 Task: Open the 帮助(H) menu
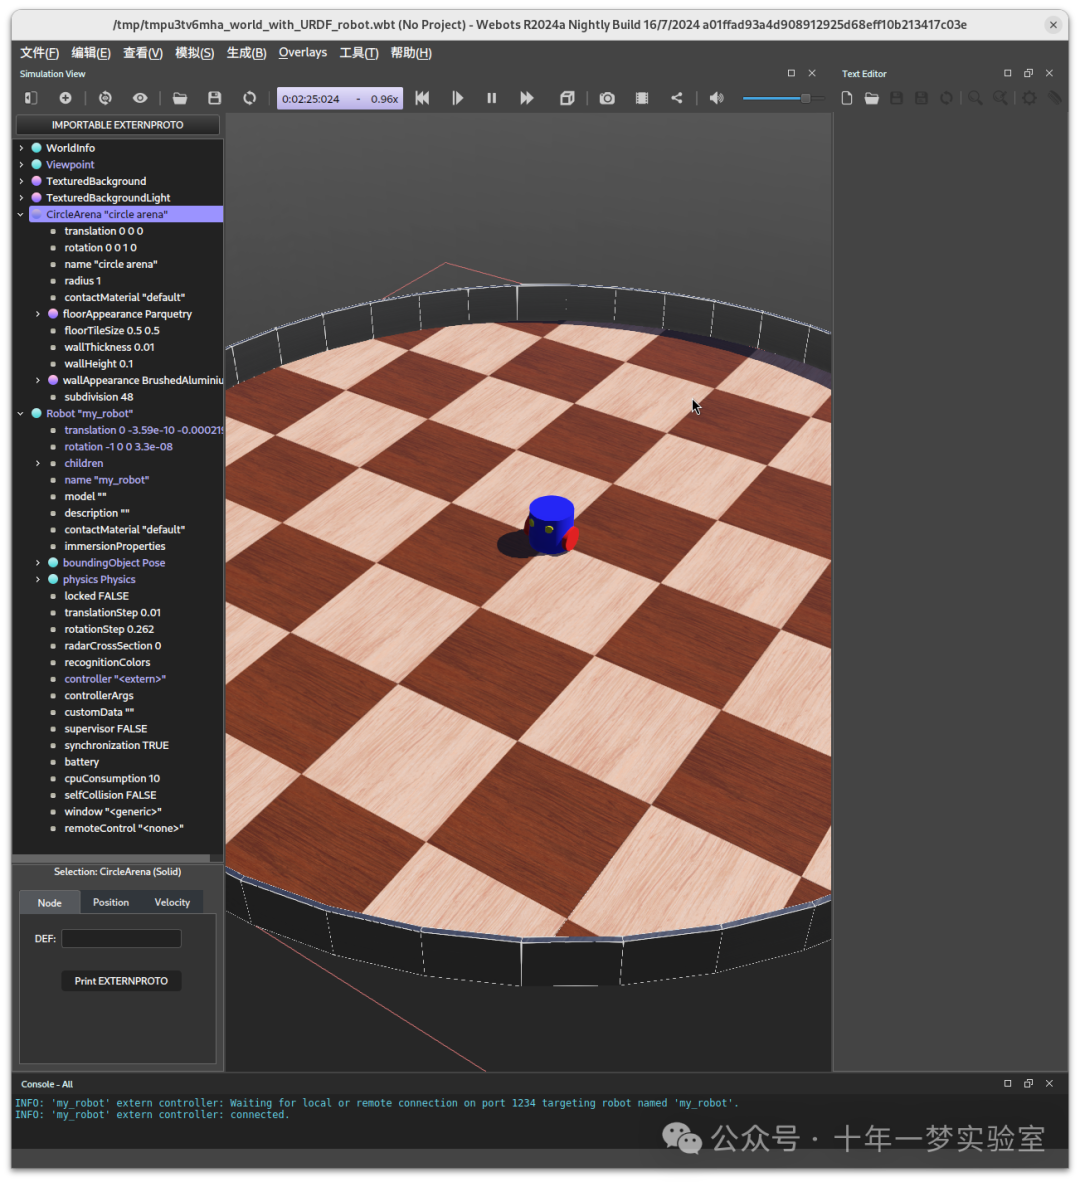click(411, 53)
